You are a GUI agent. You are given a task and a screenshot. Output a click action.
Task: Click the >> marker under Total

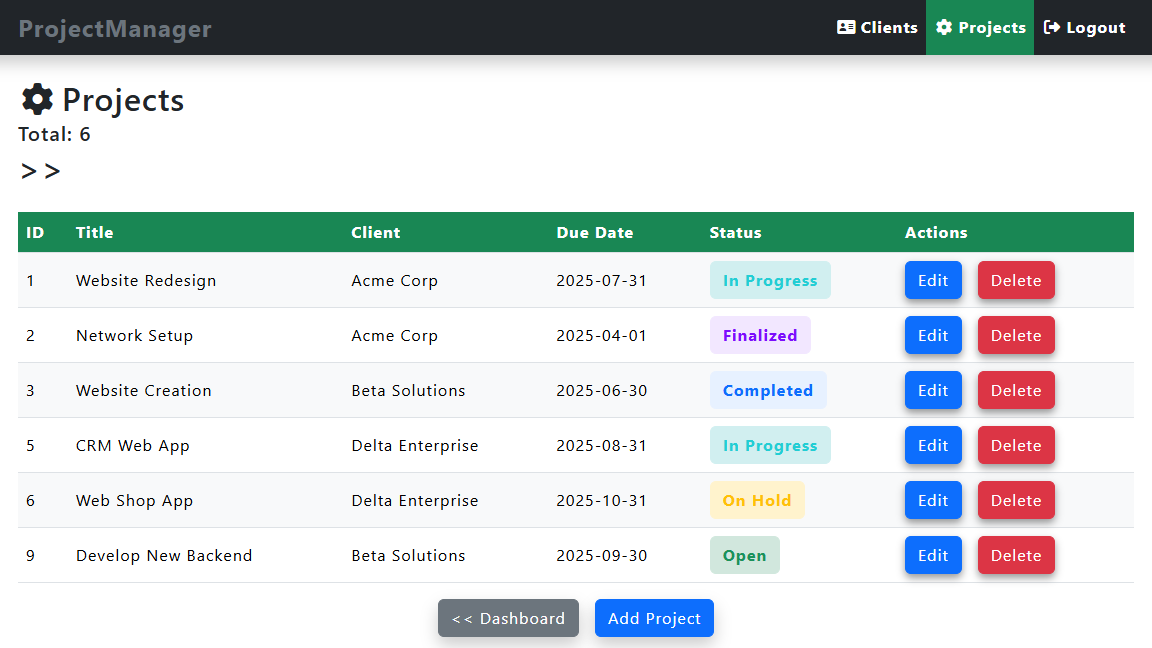(x=40, y=171)
